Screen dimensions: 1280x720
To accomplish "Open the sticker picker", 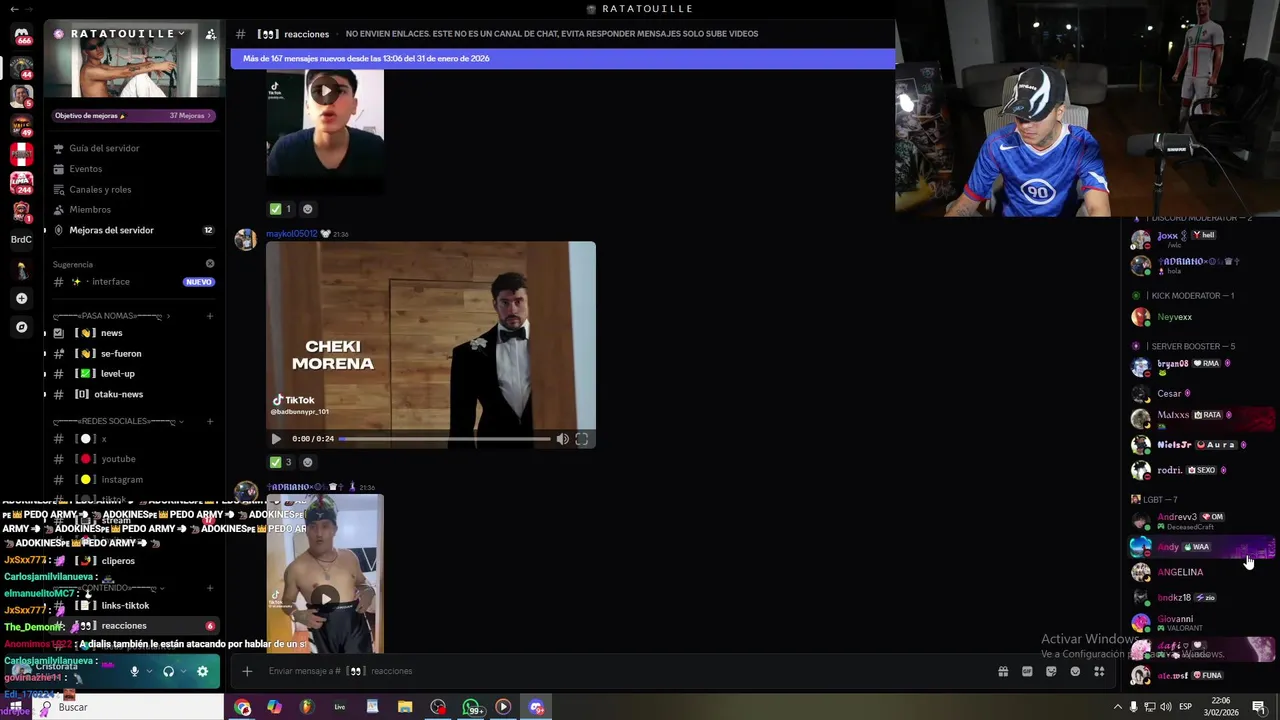I will click(x=1051, y=671).
